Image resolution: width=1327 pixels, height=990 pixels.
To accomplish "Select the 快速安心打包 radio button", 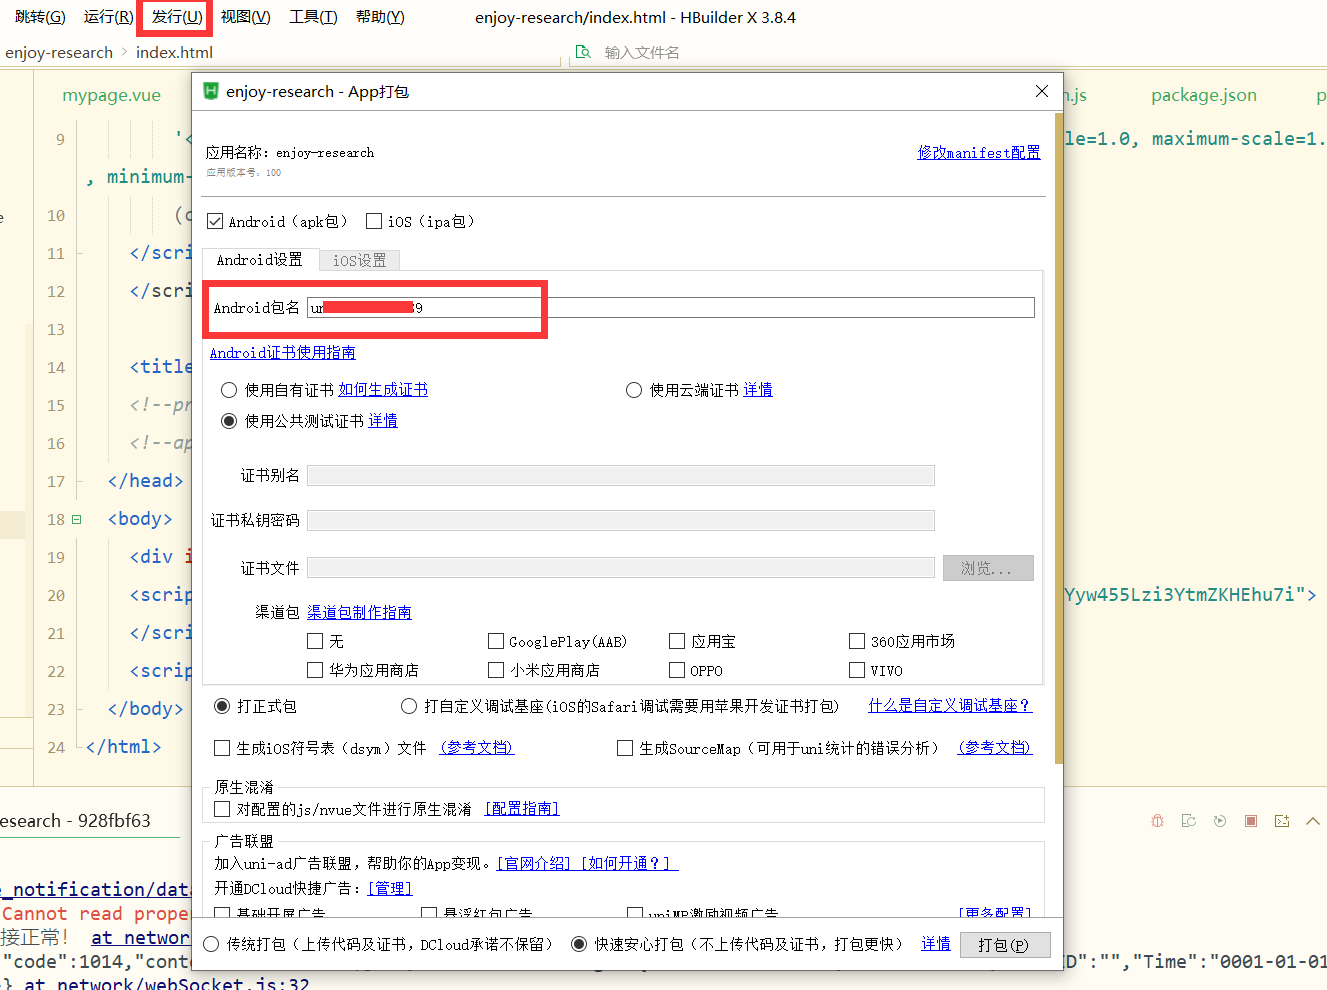I will [579, 944].
